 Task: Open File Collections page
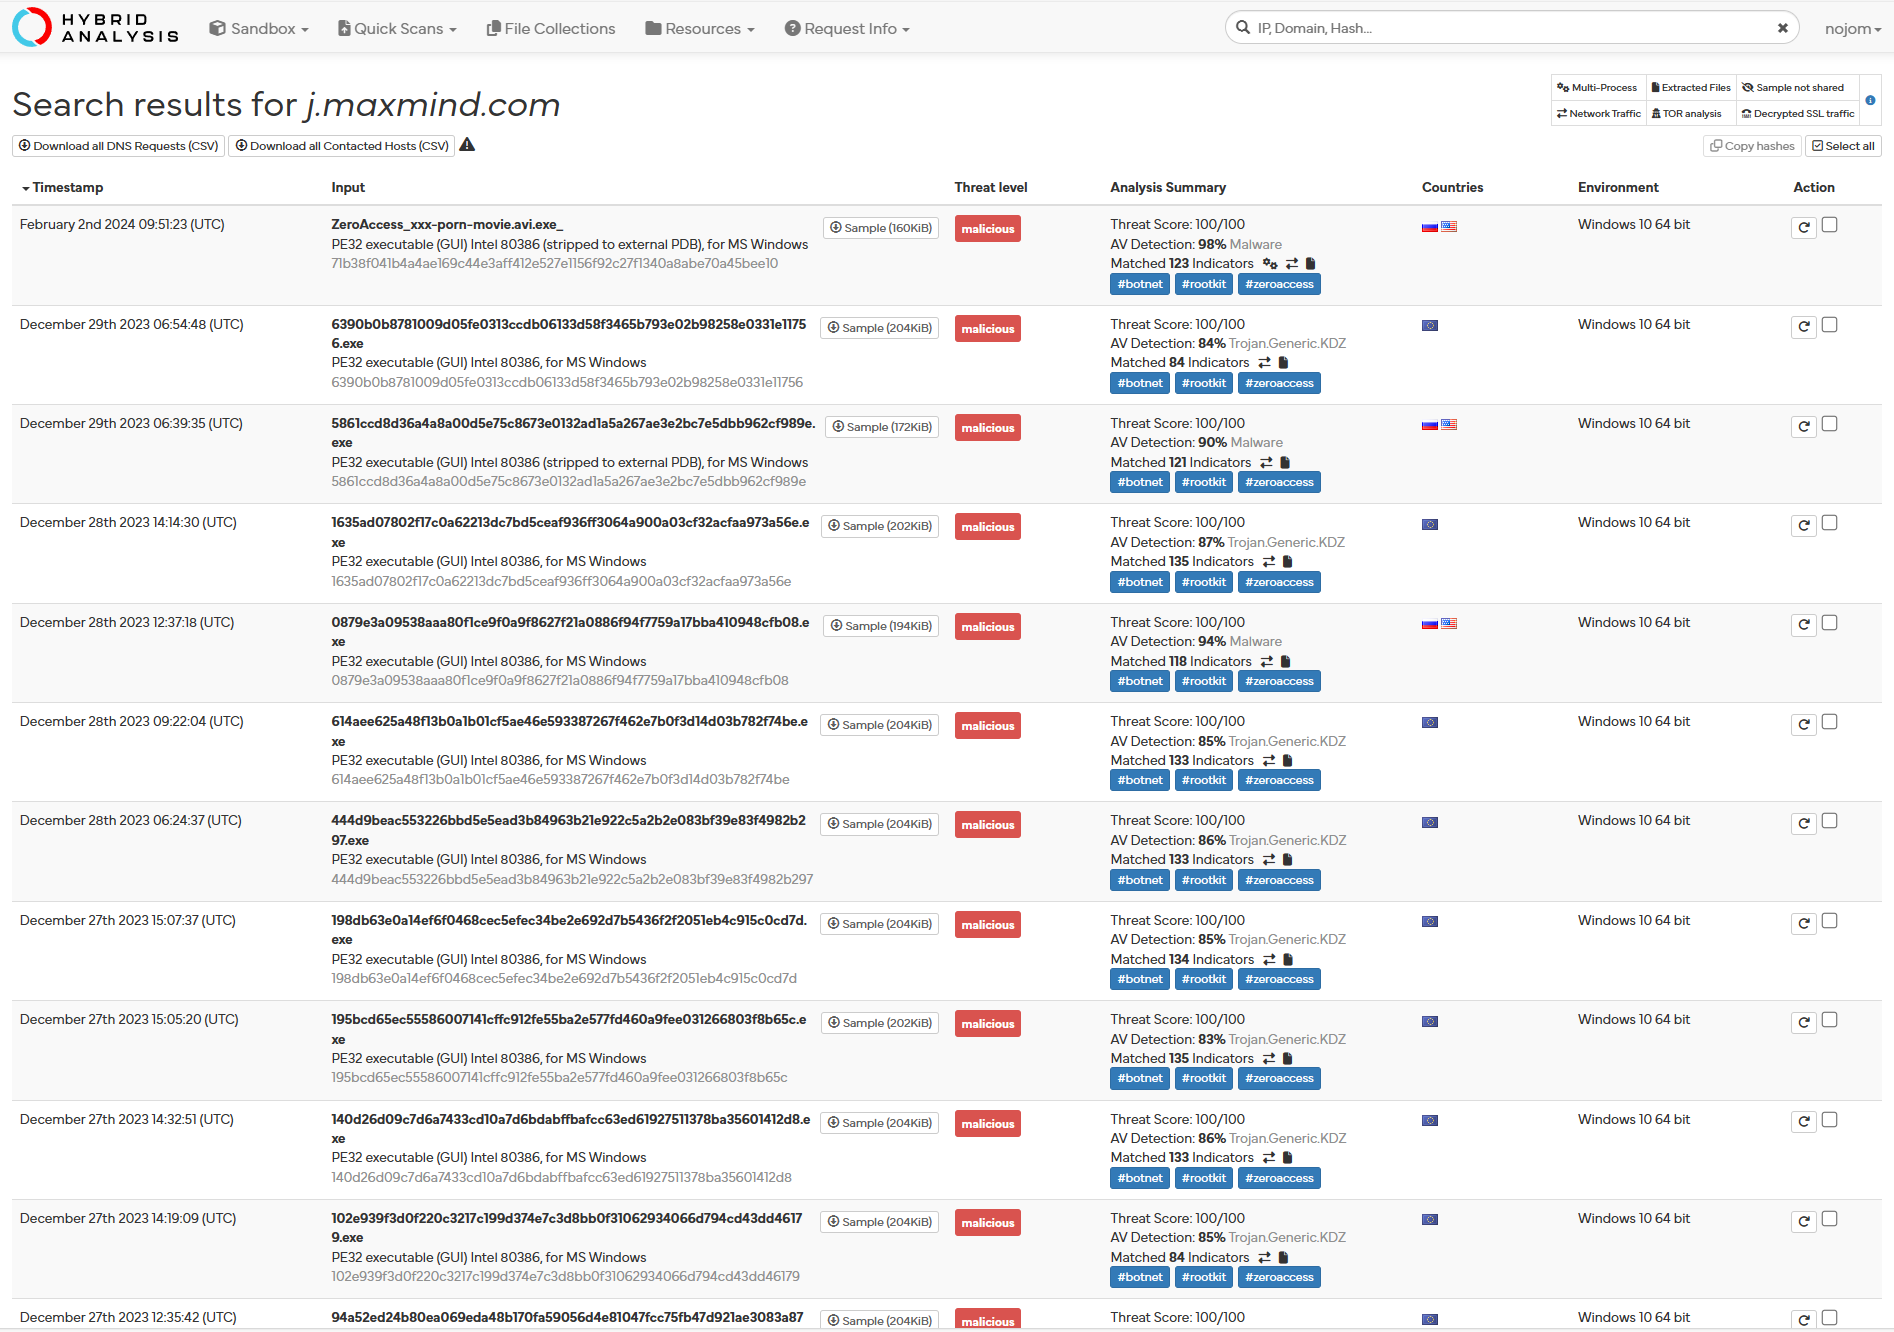tap(551, 28)
